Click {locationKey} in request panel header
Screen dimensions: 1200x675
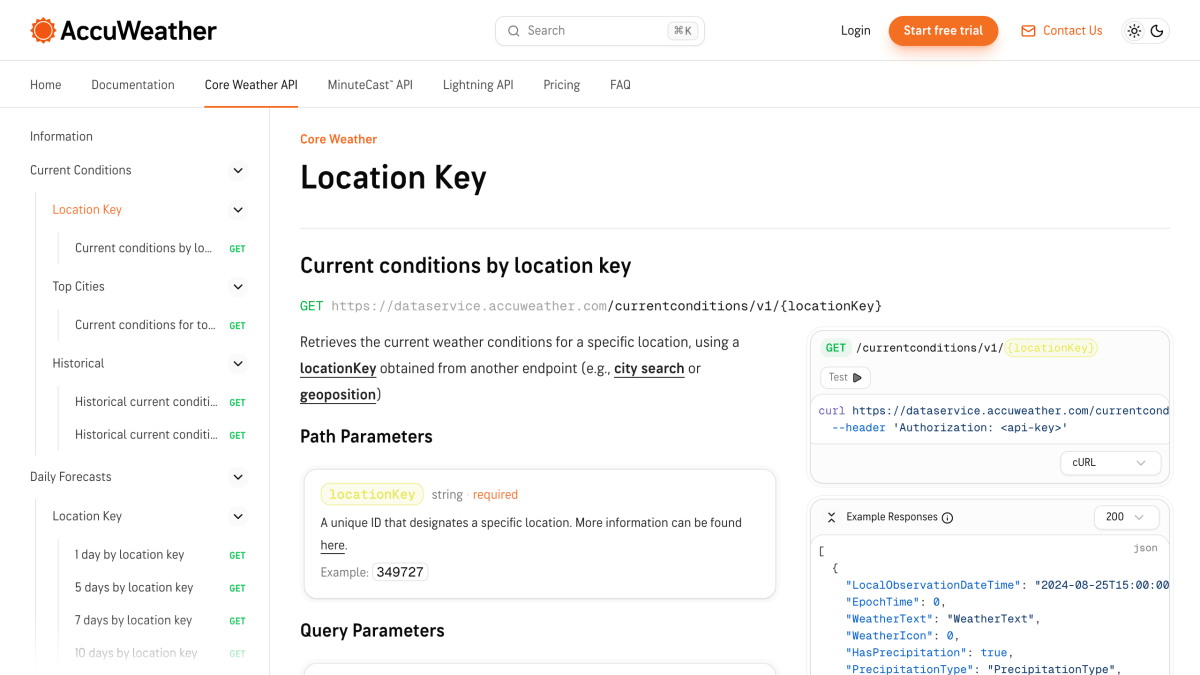pos(1052,348)
